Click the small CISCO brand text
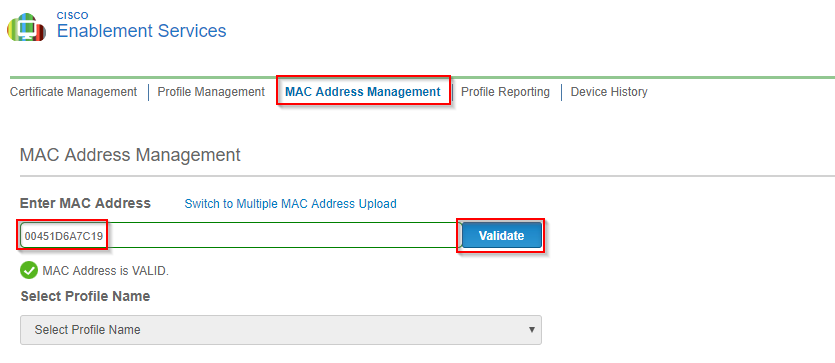 tap(72, 15)
